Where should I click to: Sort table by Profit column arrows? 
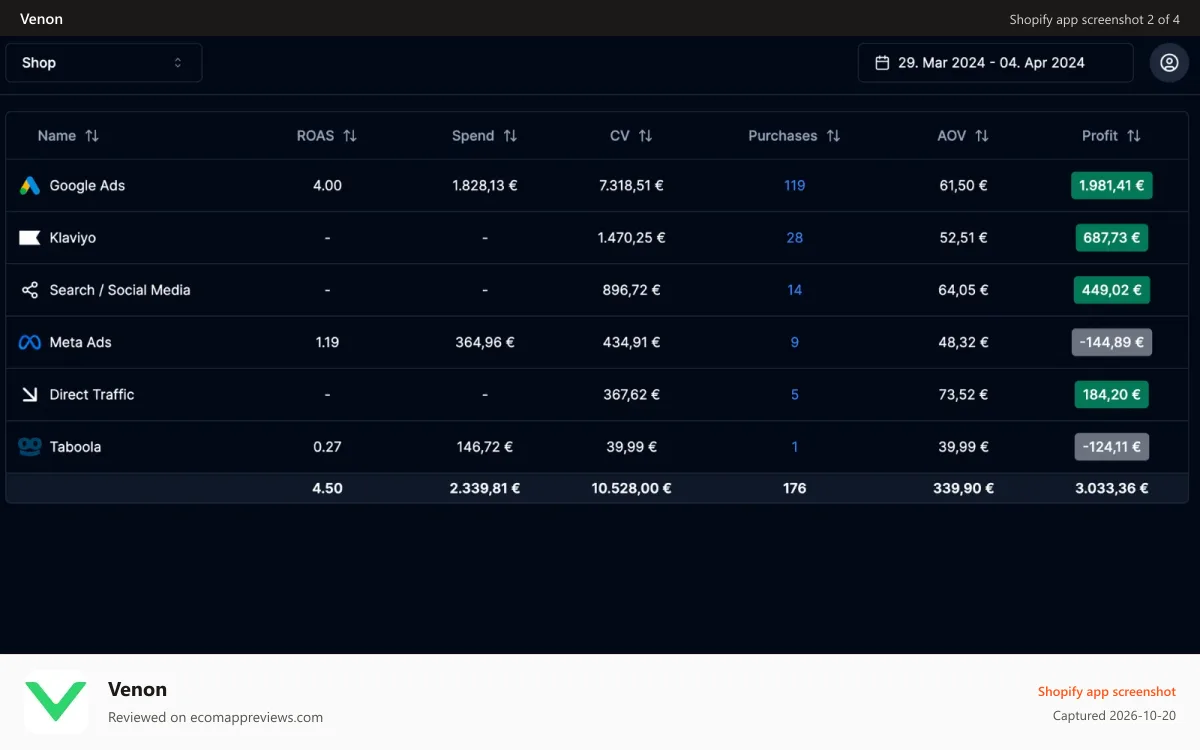pos(1133,136)
